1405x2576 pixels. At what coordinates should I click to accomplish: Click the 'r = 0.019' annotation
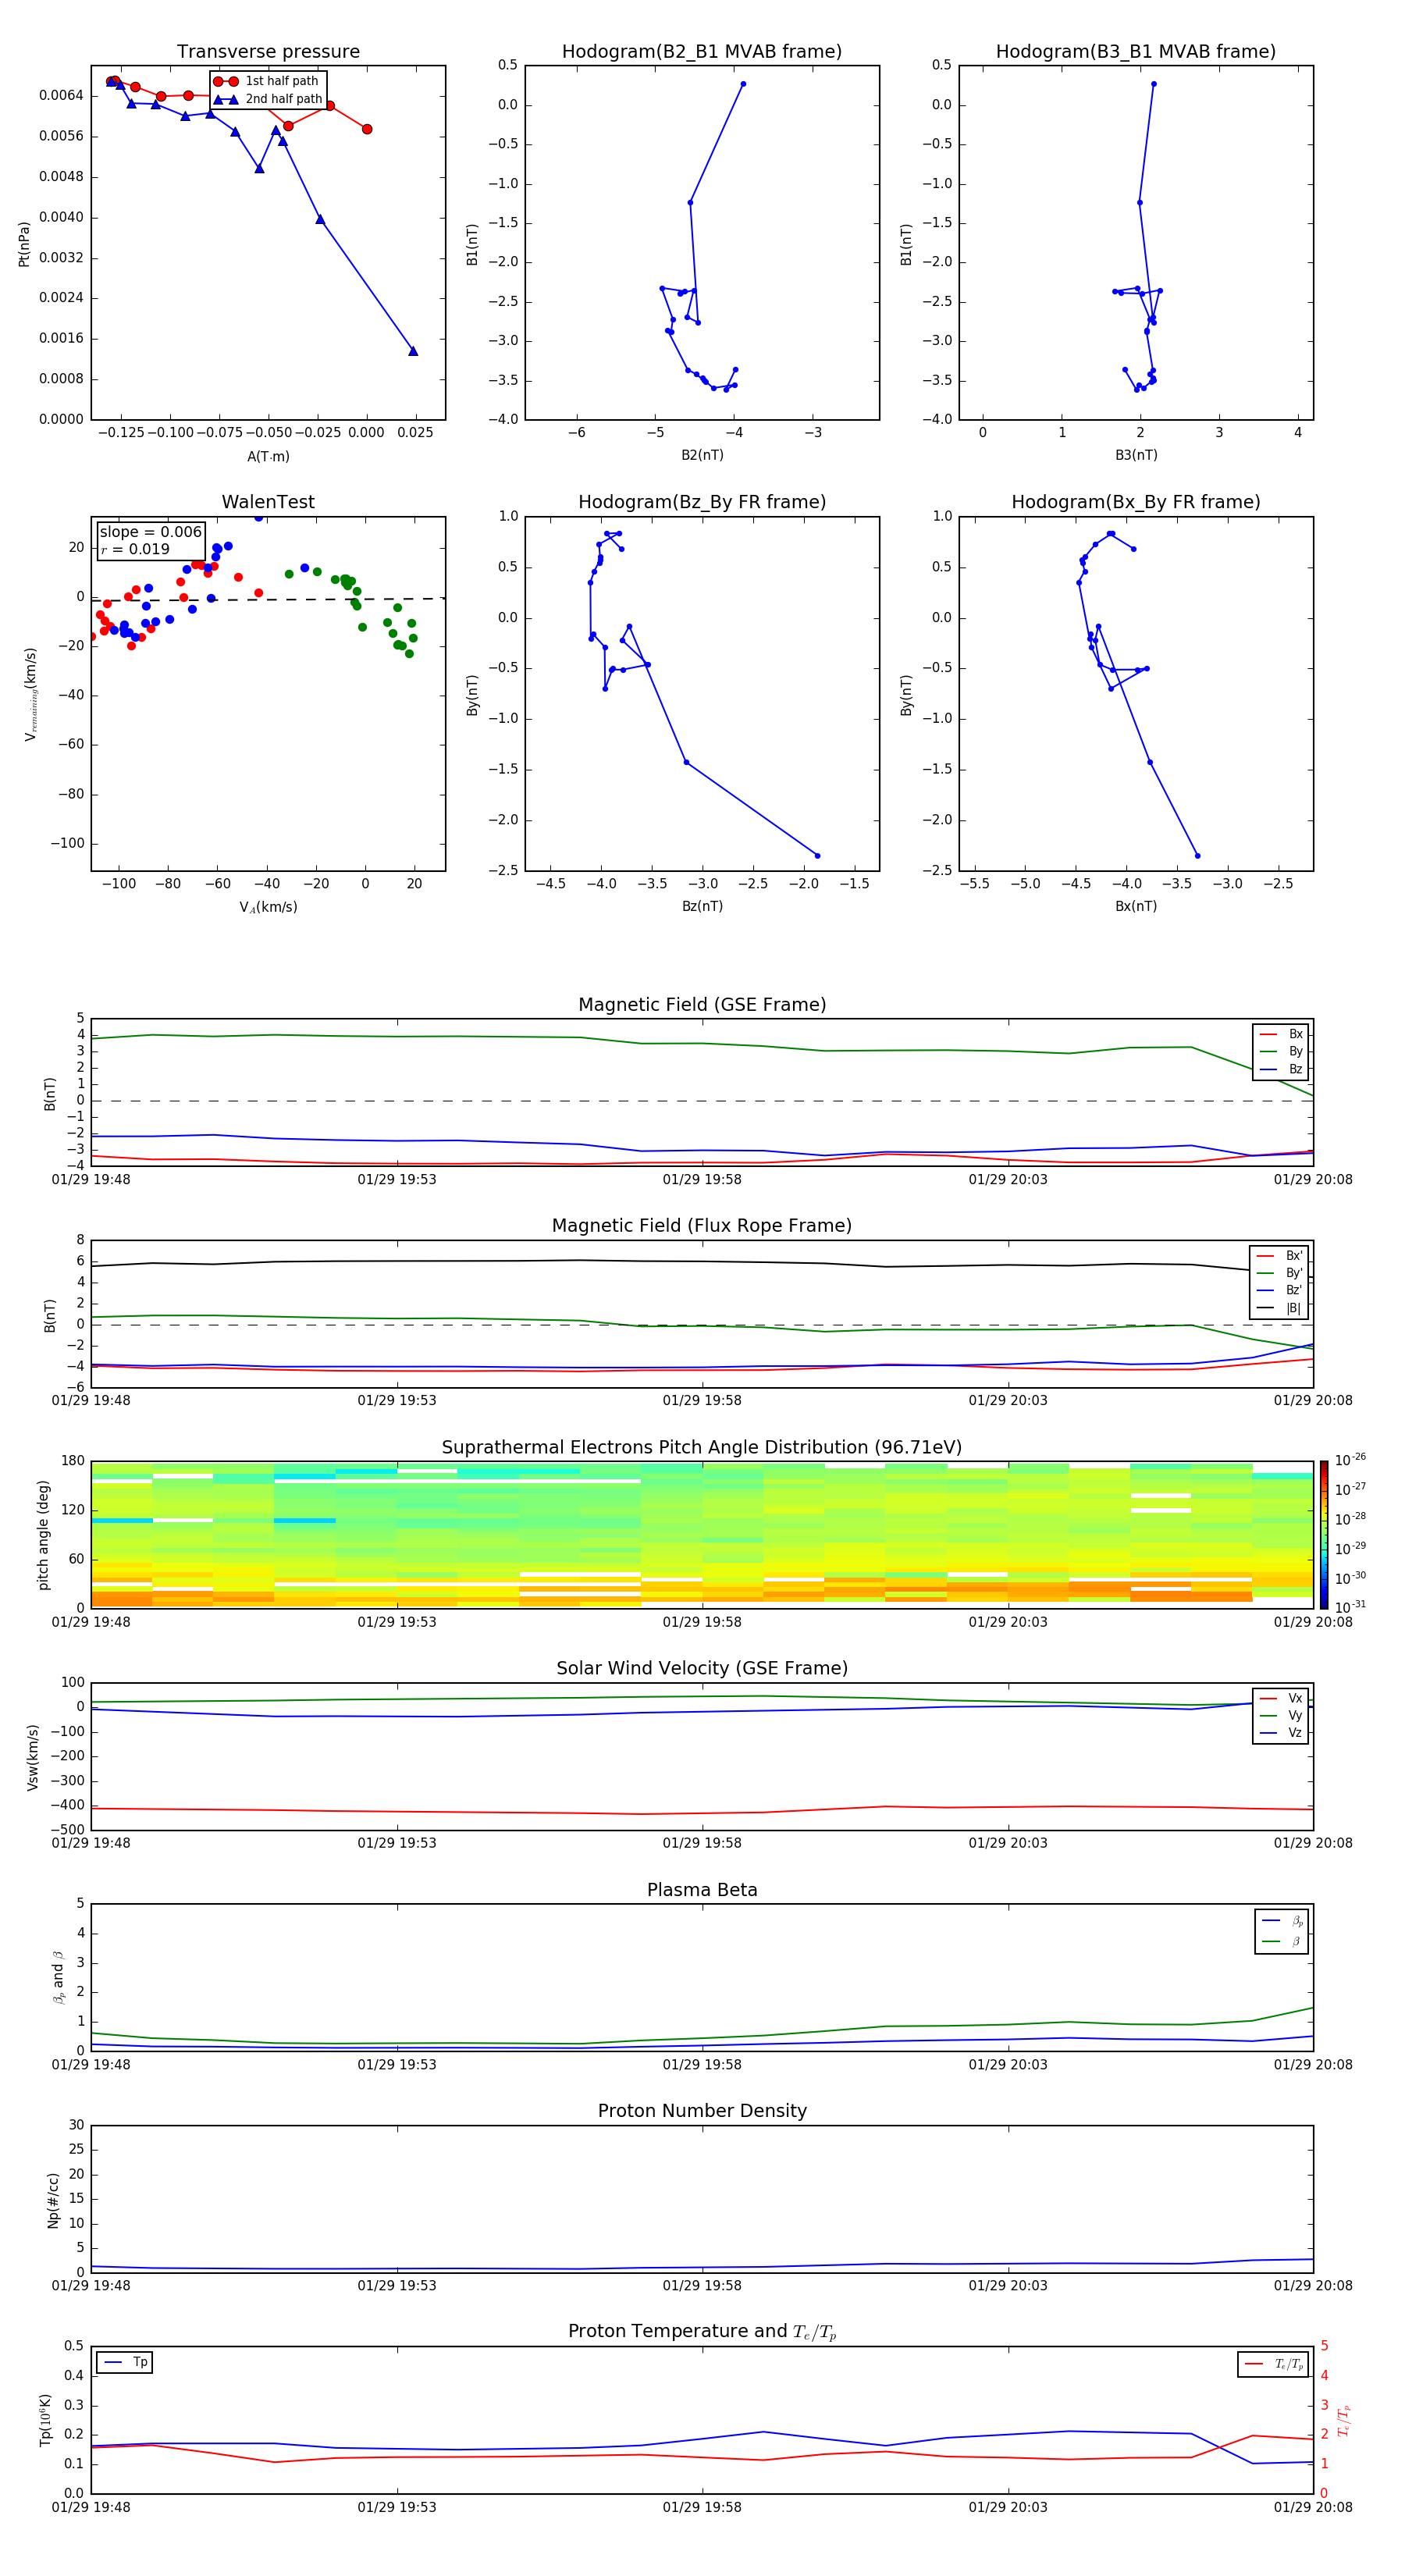[x=135, y=549]
